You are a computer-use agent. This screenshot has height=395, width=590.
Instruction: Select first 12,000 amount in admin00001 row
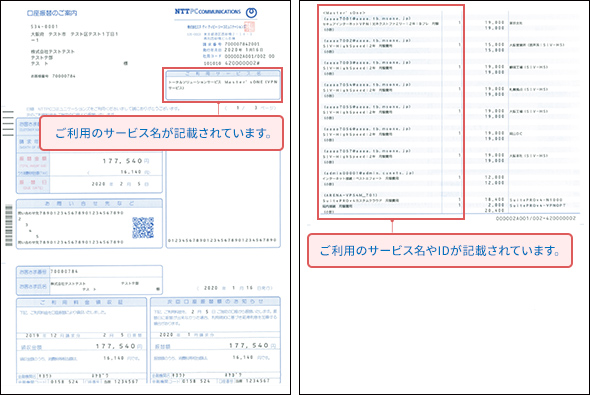point(494,177)
